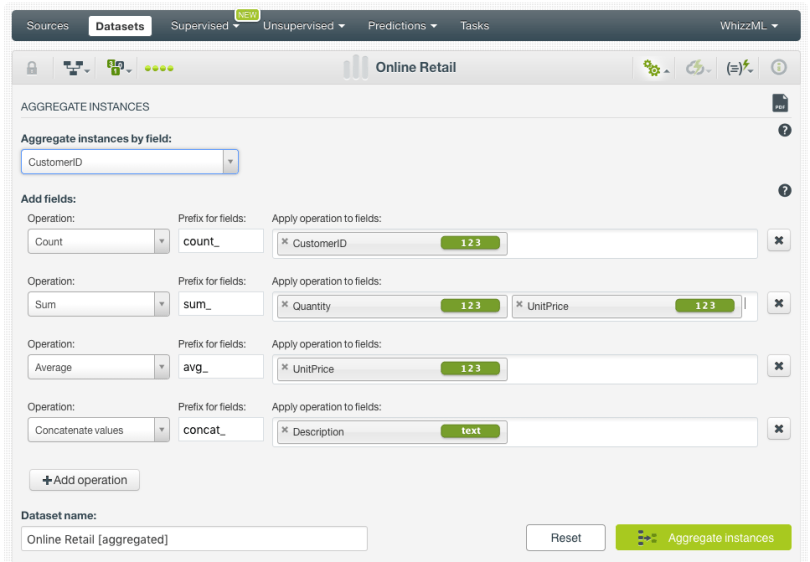Open the Sum operation dropdown
Viewport: 810px width, 562px height.
click(161, 305)
